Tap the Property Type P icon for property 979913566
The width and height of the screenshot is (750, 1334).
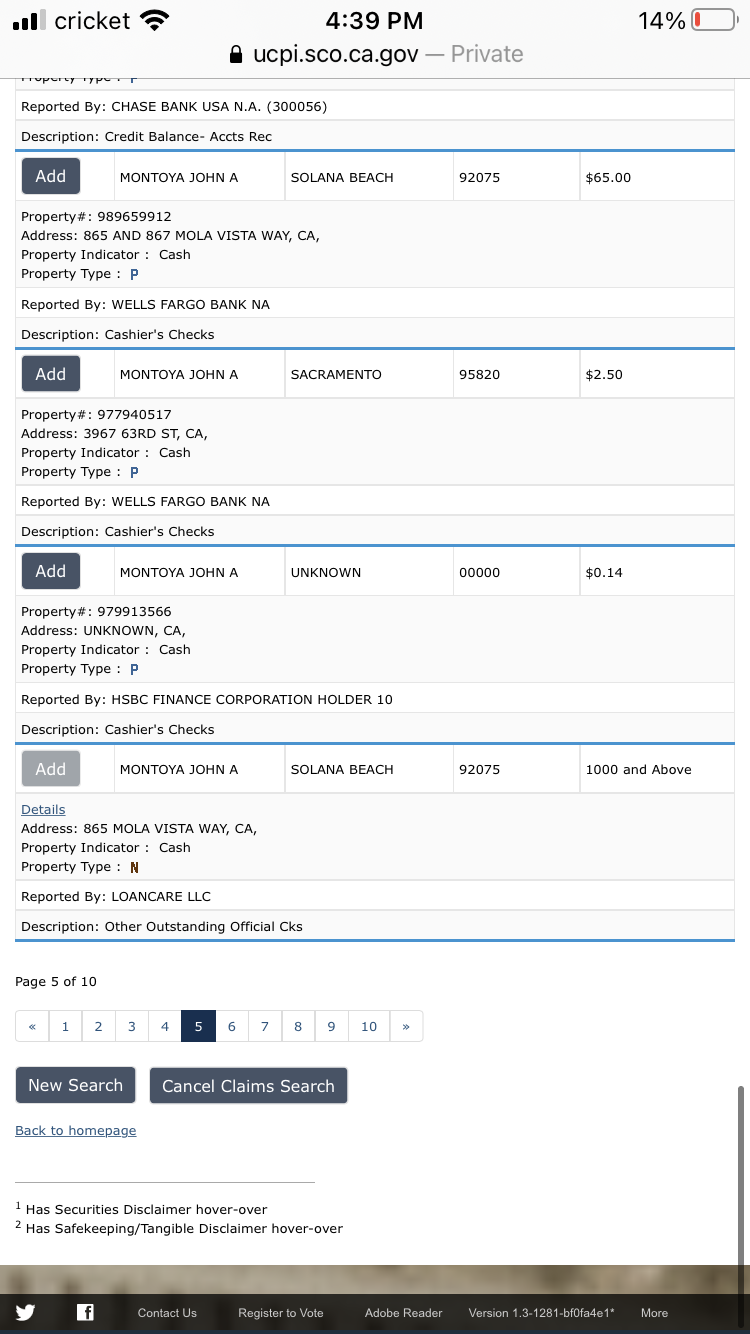click(x=134, y=669)
